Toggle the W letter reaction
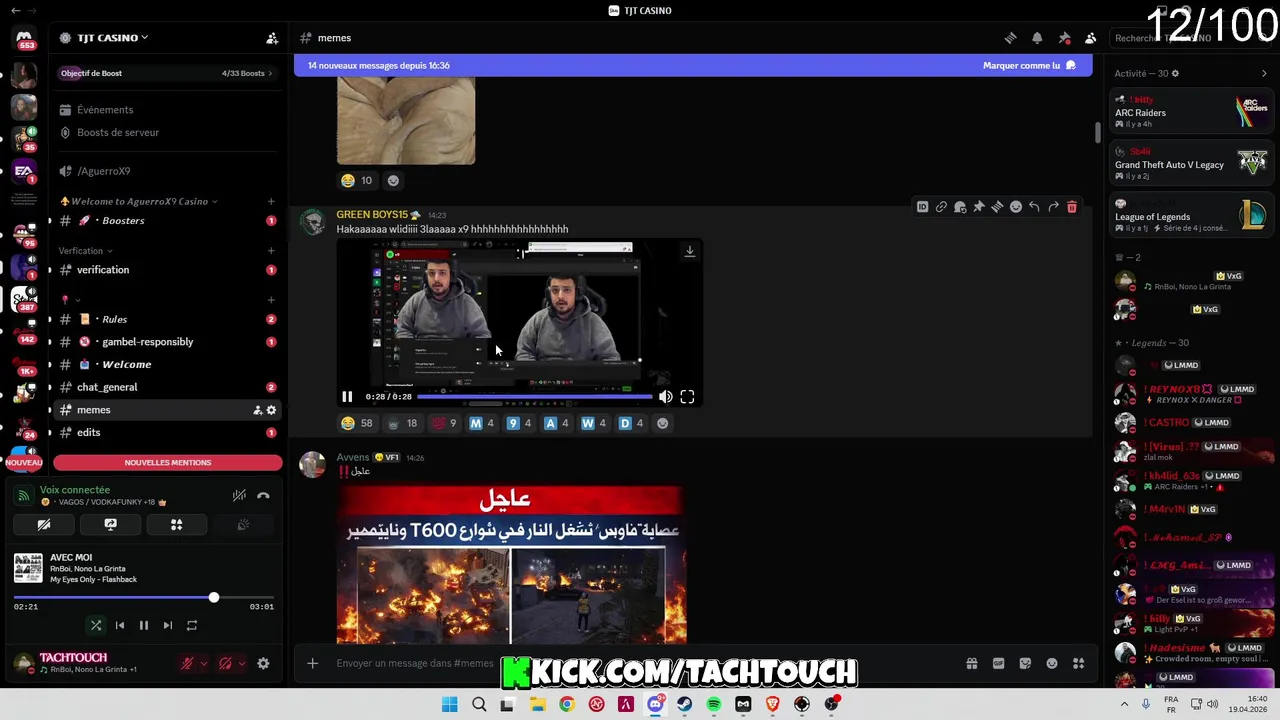 click(x=594, y=423)
